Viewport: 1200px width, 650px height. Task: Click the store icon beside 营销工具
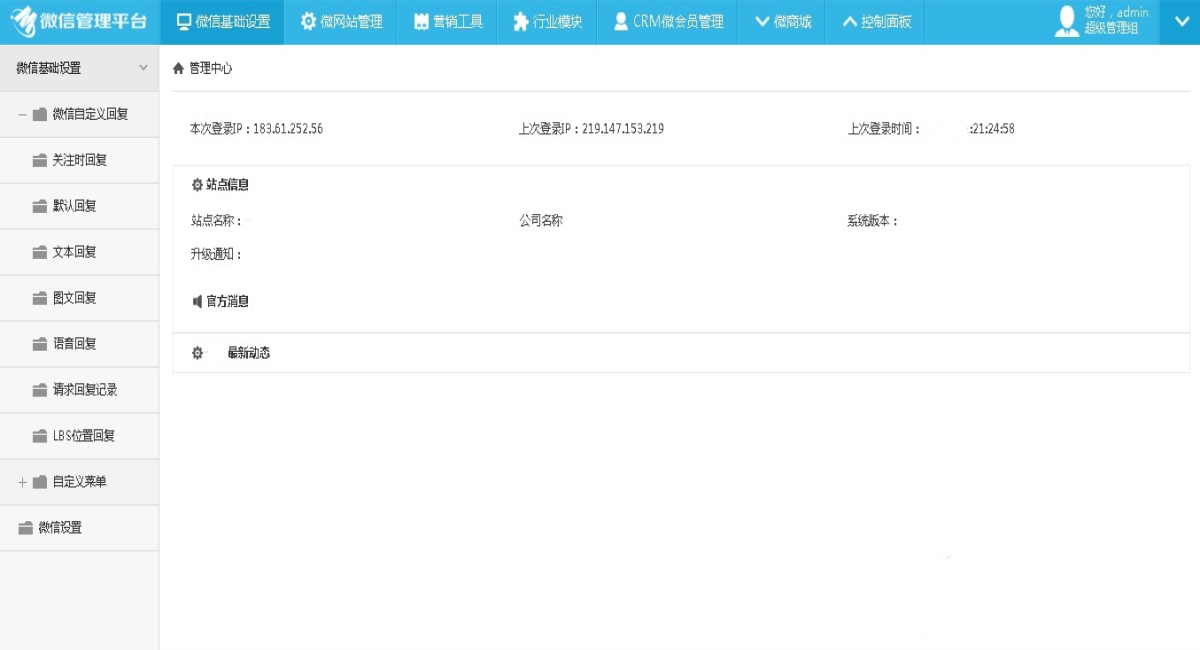(421, 21)
